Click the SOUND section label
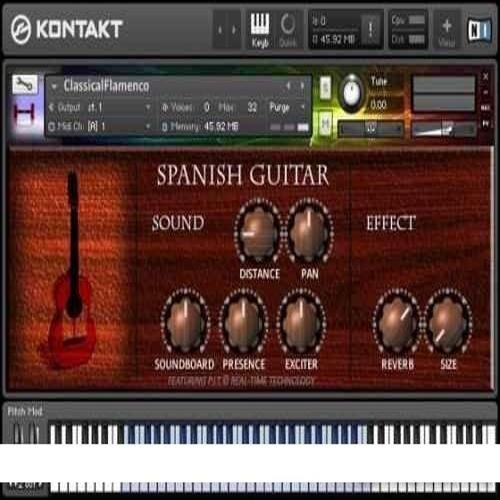 click(178, 222)
